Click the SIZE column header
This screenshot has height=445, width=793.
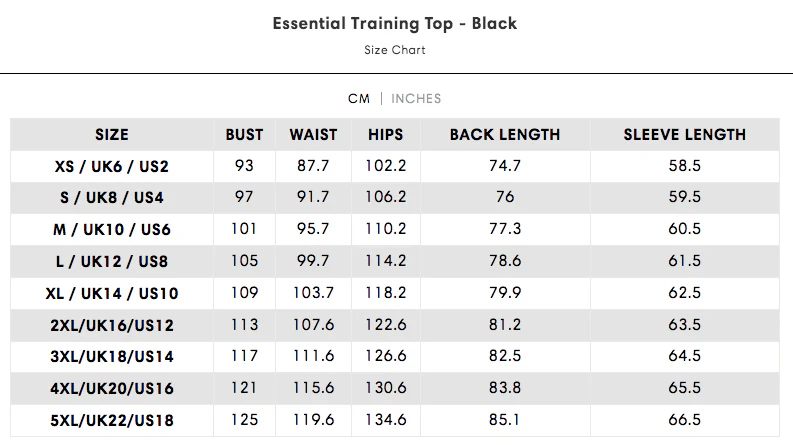click(x=112, y=134)
